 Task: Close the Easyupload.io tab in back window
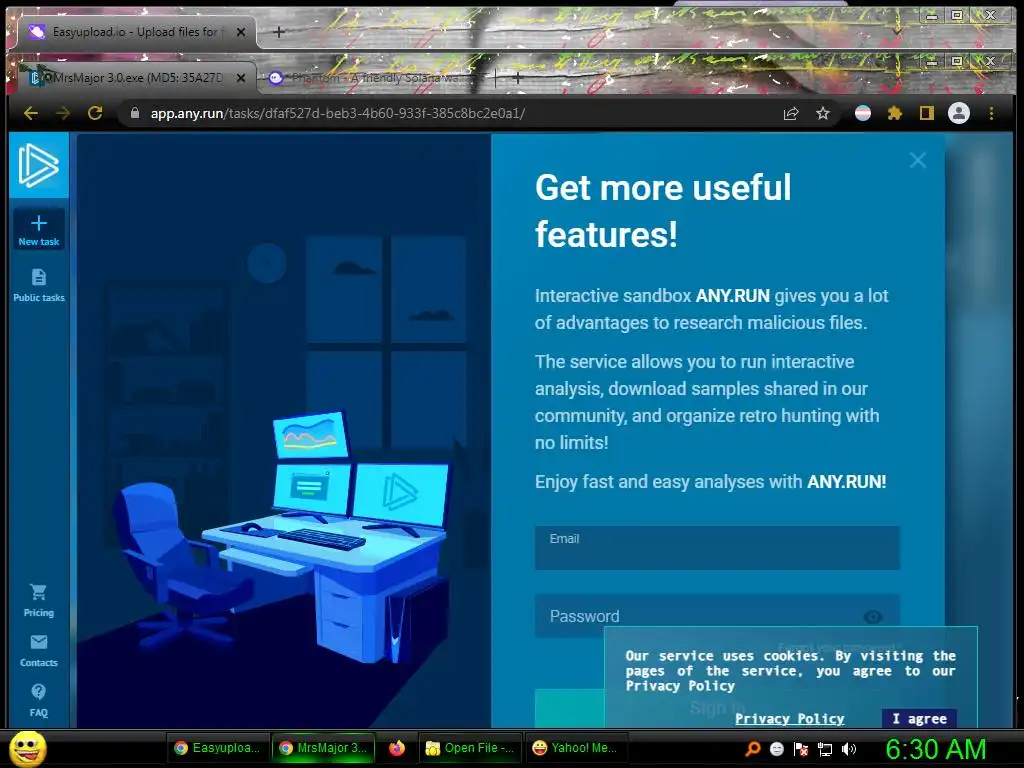(241, 31)
